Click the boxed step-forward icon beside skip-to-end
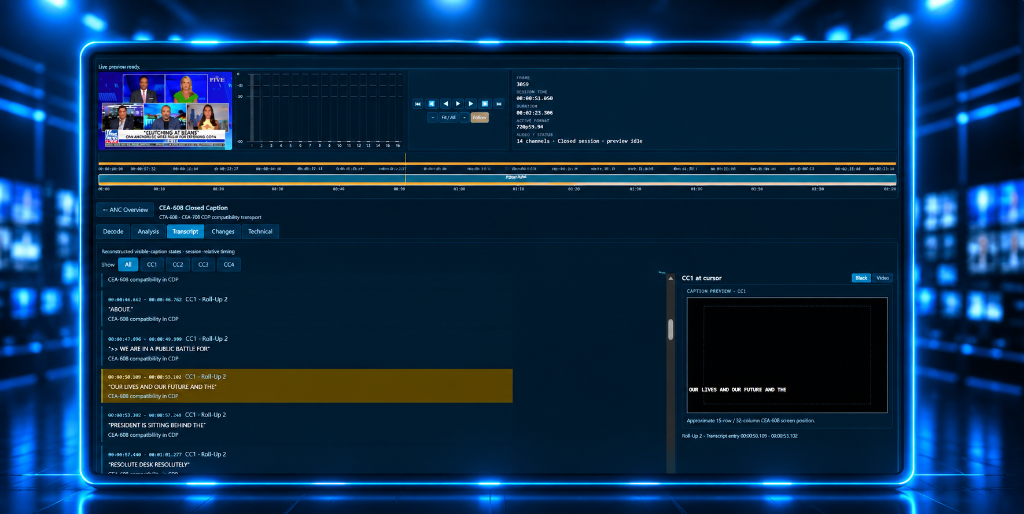Image resolution: width=1024 pixels, height=514 pixels. click(x=485, y=104)
